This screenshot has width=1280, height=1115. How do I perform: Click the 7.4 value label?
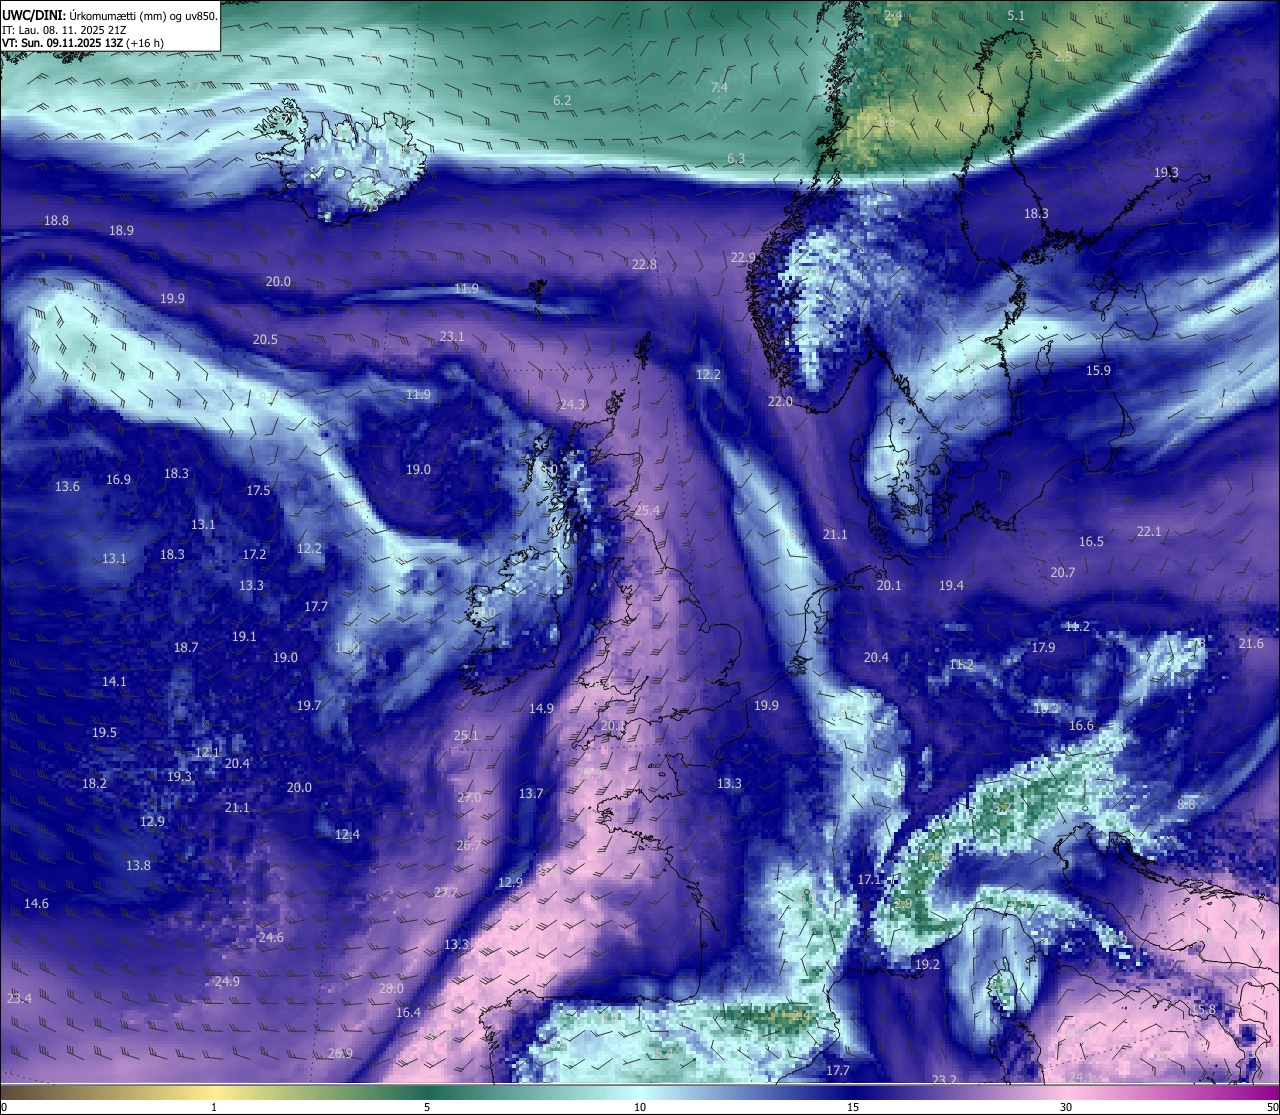719,88
